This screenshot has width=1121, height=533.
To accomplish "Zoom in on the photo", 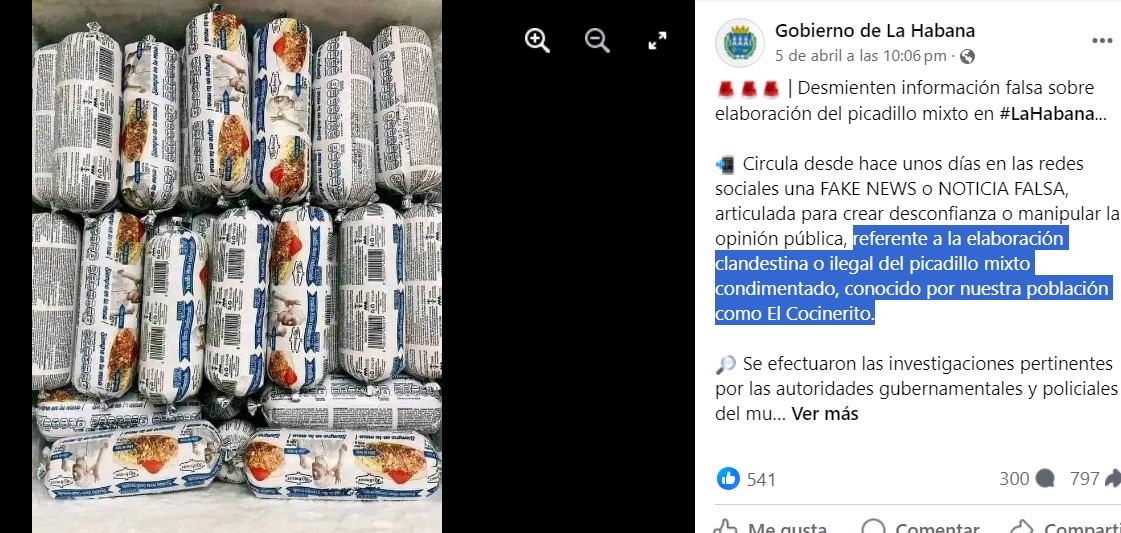I will [537, 41].
